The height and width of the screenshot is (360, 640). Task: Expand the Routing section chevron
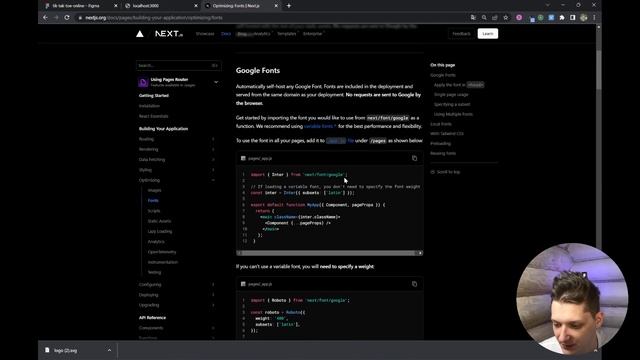213,139
